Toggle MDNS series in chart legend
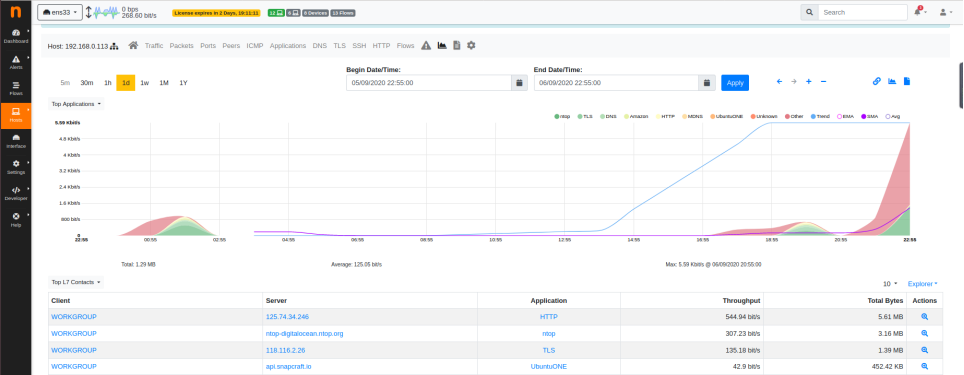964x375 pixels. point(692,116)
